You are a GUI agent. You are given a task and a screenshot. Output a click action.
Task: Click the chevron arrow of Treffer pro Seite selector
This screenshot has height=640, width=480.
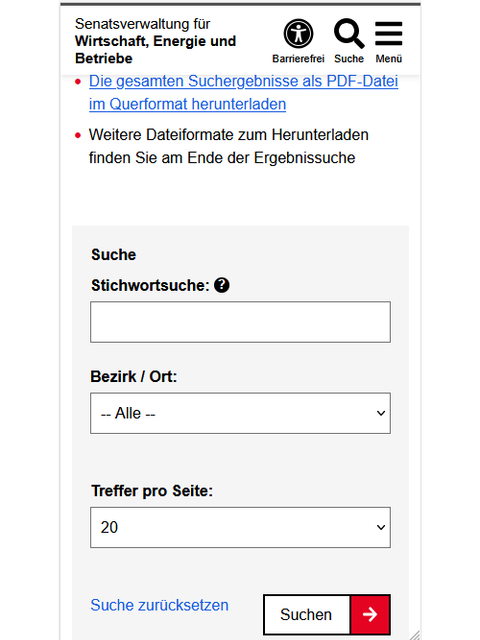[381, 527]
